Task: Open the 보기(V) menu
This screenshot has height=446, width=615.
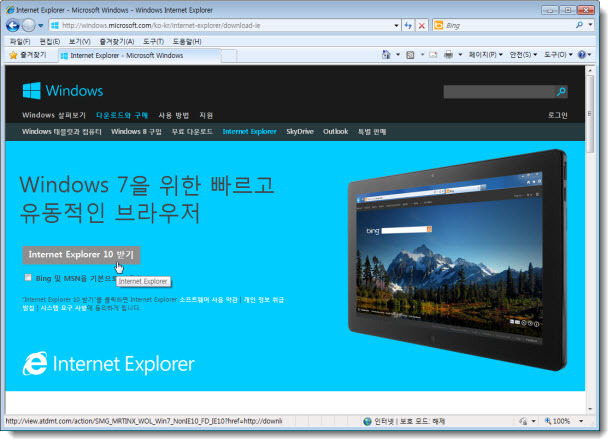Action: (x=80, y=42)
